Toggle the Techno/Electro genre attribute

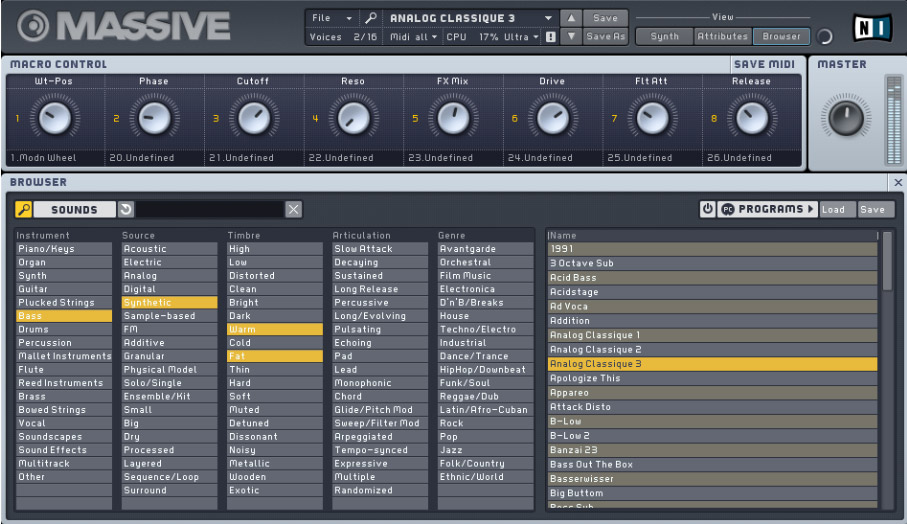coord(485,329)
